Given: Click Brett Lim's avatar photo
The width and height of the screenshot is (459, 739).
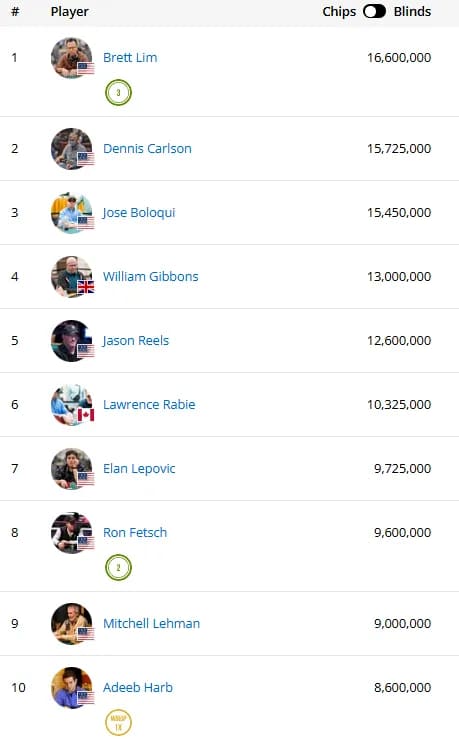Looking at the screenshot, I should (72, 58).
